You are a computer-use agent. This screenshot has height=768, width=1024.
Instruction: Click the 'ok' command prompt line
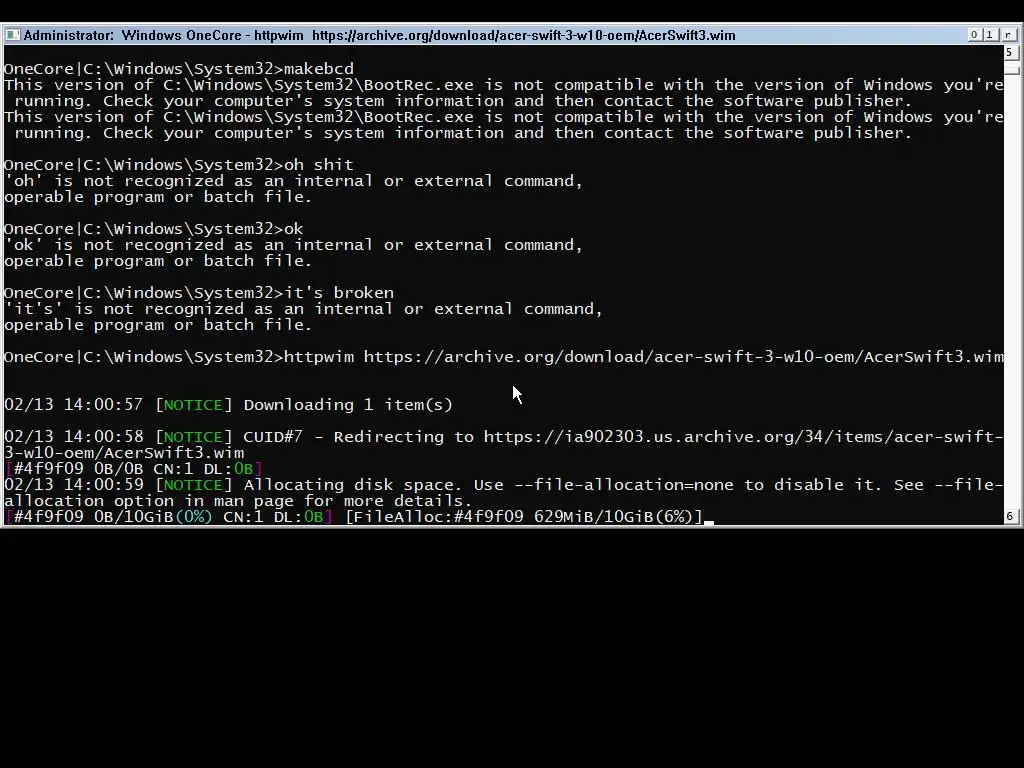153,229
